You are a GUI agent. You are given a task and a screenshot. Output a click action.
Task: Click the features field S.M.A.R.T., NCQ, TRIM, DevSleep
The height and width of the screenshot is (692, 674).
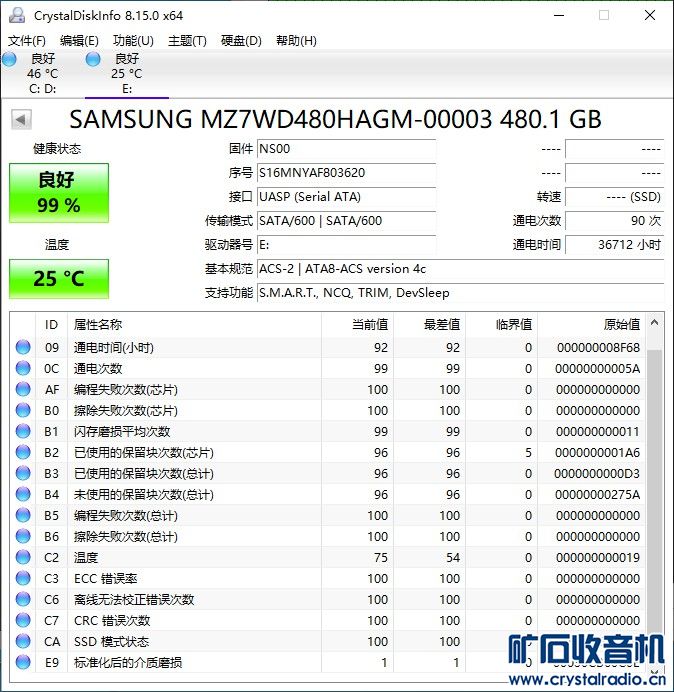460,293
